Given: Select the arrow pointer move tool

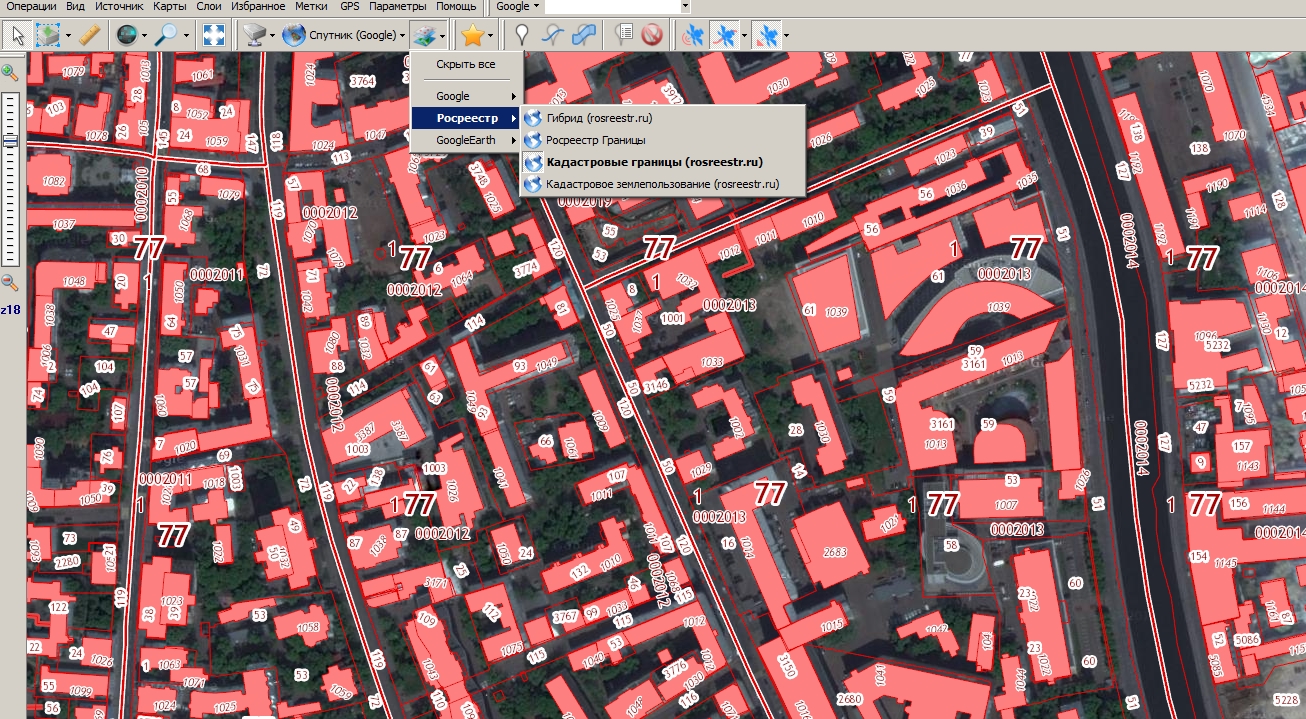Looking at the screenshot, I should pyautogui.click(x=17, y=36).
